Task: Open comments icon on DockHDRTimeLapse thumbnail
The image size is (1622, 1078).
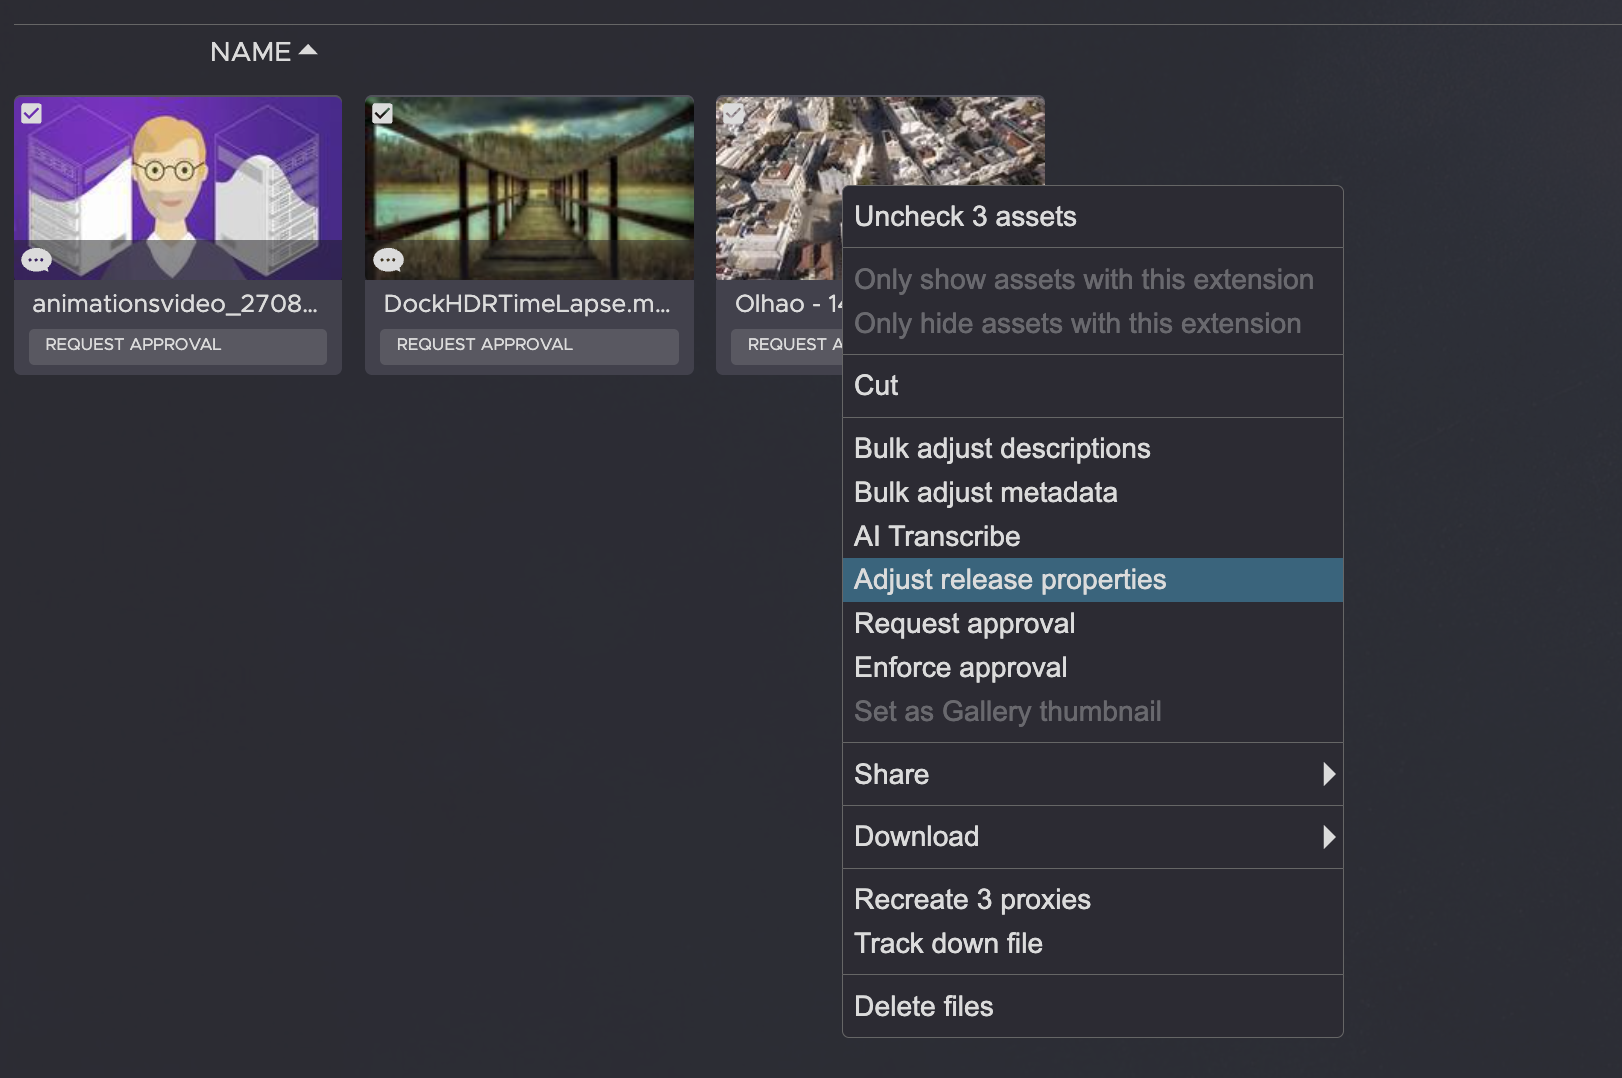Action: pyautogui.click(x=388, y=260)
